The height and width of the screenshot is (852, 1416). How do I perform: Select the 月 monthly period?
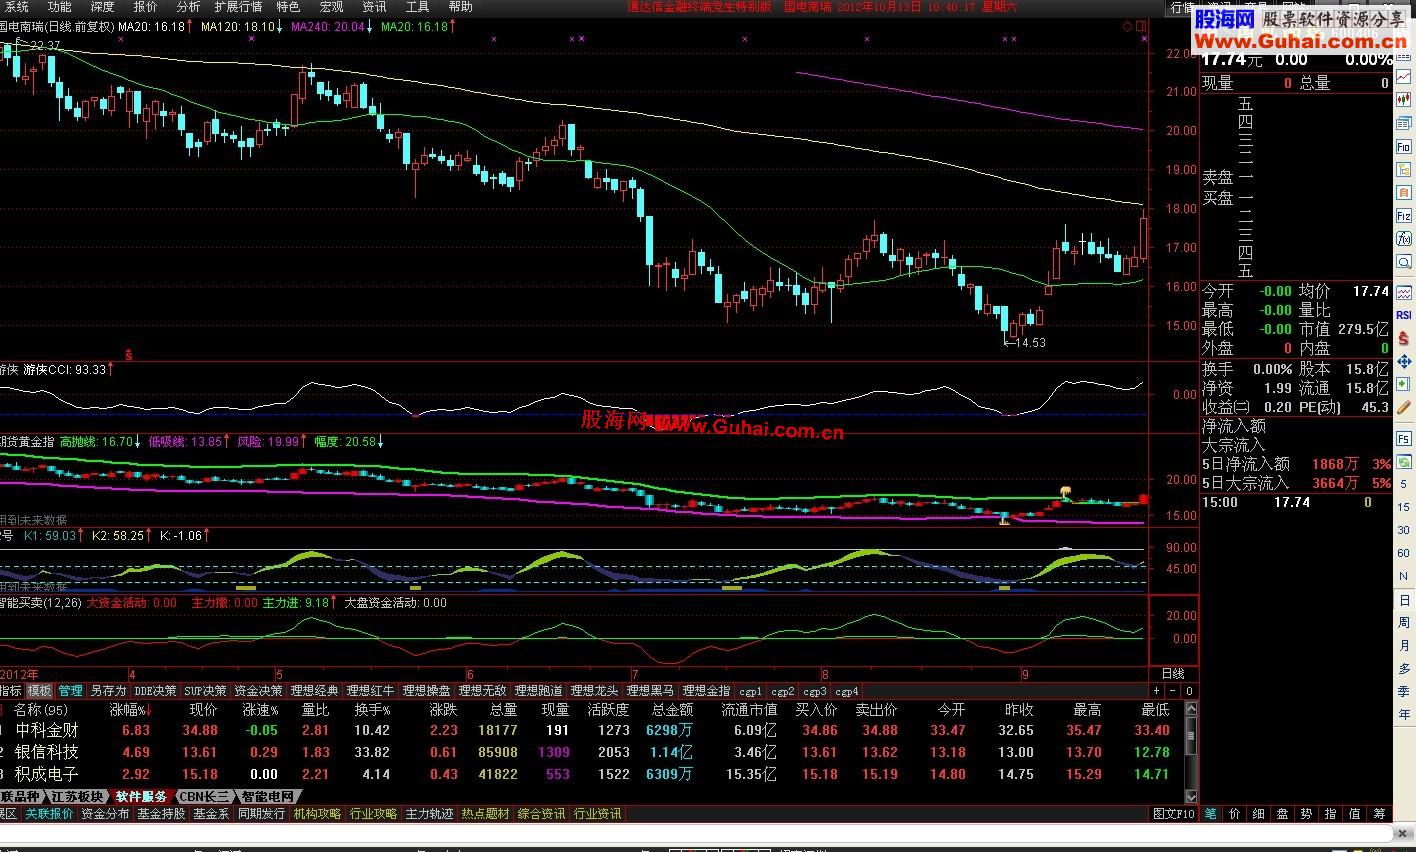pos(1404,645)
